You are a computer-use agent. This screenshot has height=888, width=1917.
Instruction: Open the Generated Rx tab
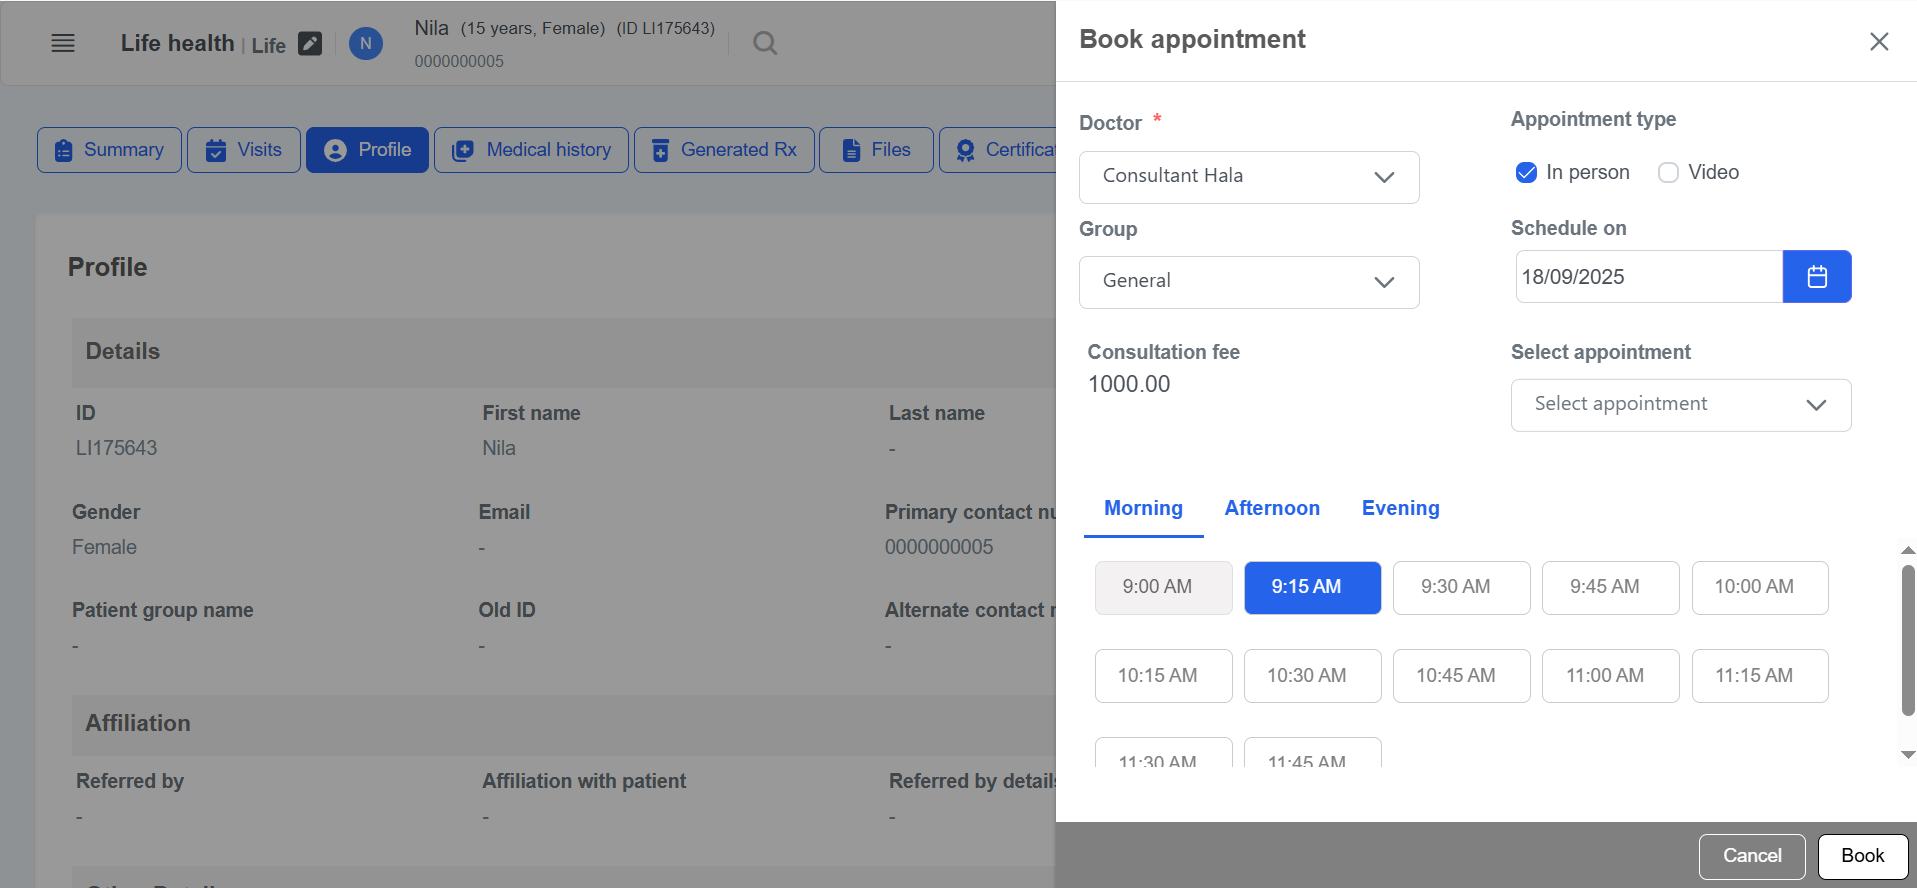[725, 150]
